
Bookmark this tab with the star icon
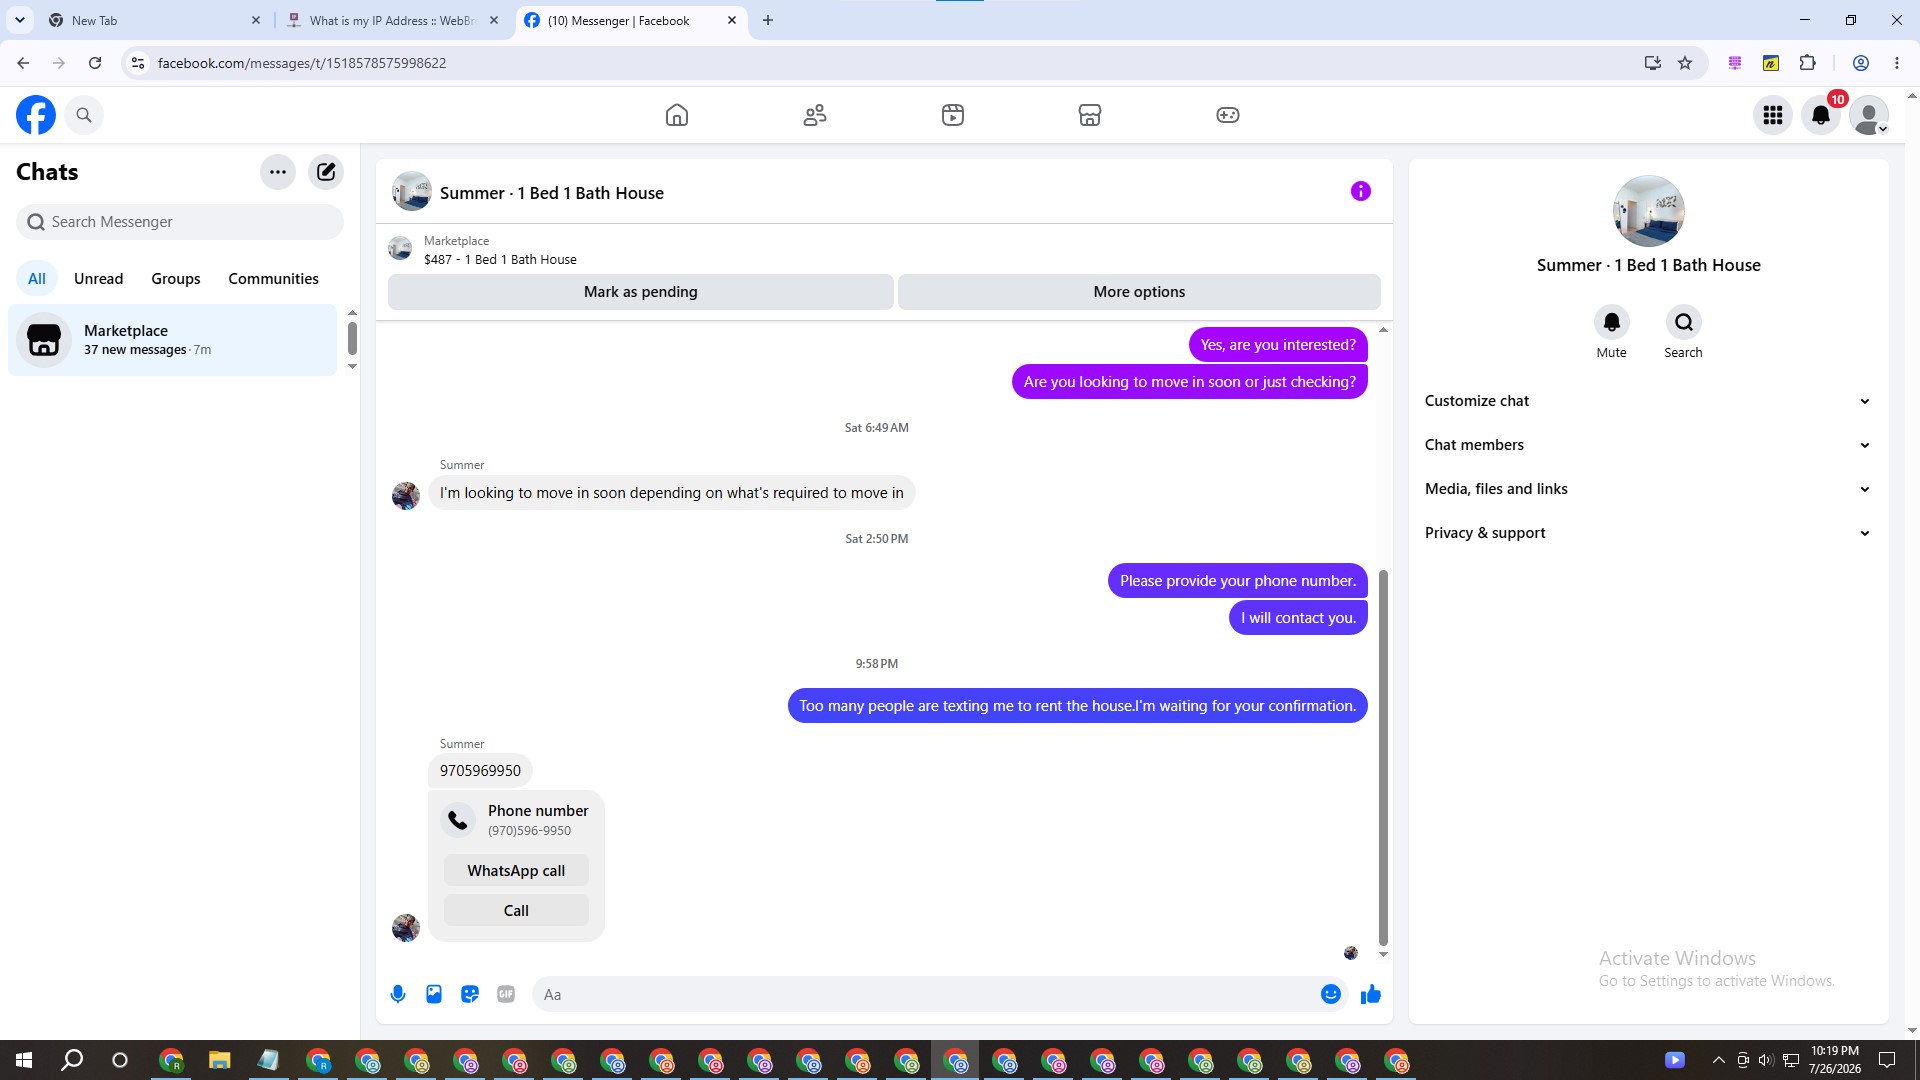tap(1685, 63)
